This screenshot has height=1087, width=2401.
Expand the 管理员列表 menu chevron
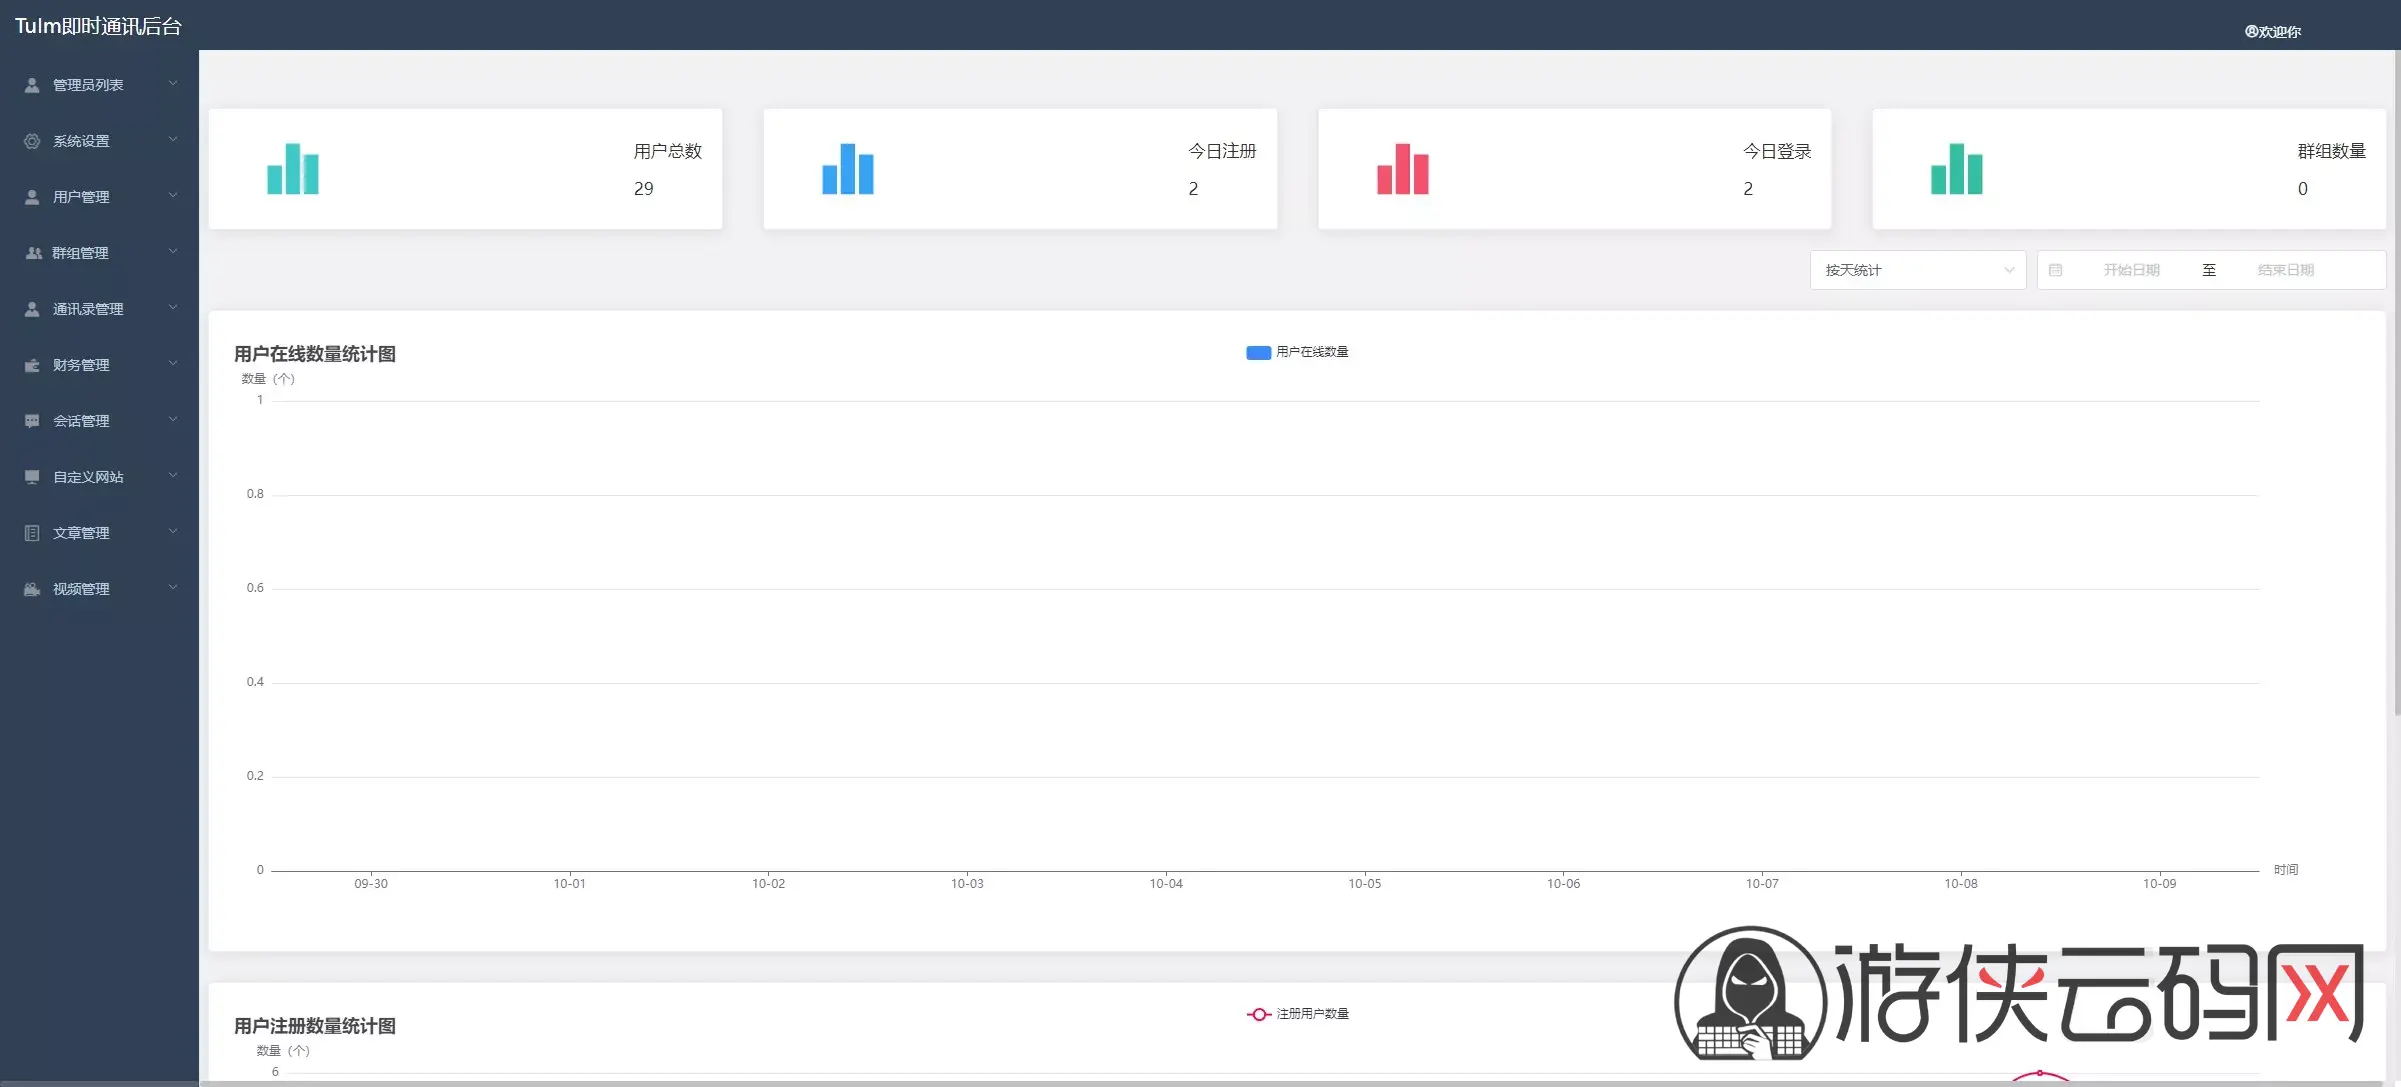tap(173, 84)
